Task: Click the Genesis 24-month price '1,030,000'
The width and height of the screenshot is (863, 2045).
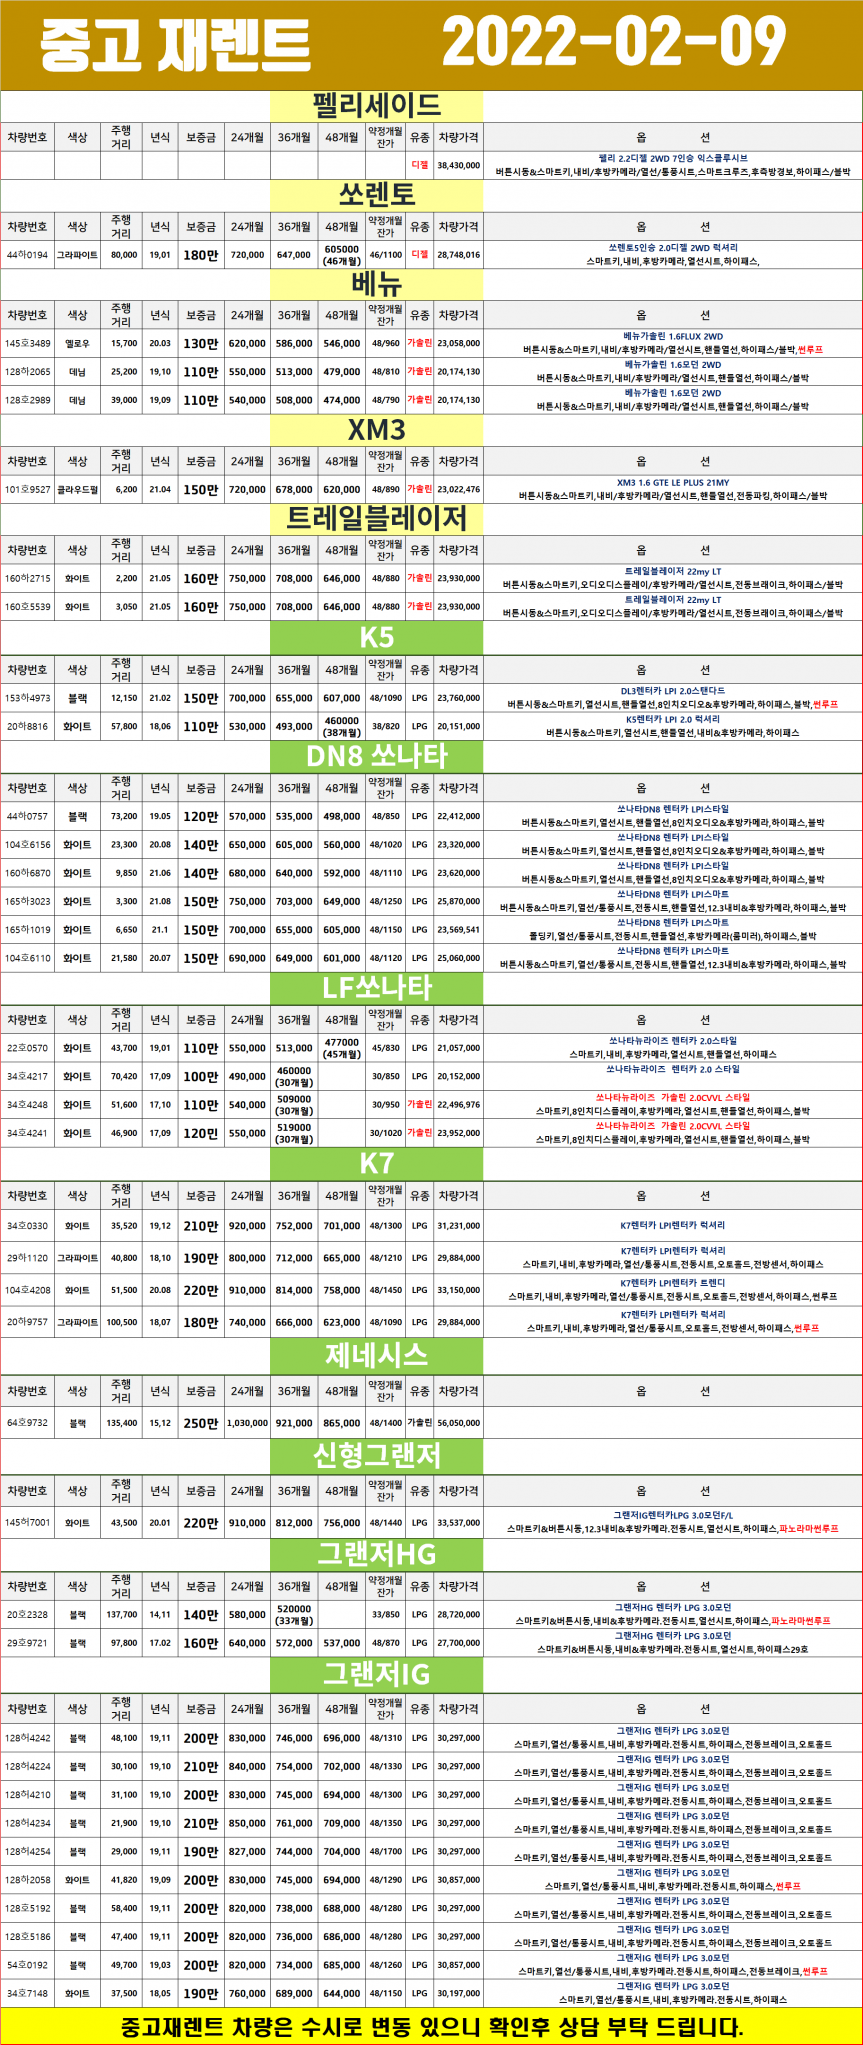Action: tap(247, 1422)
